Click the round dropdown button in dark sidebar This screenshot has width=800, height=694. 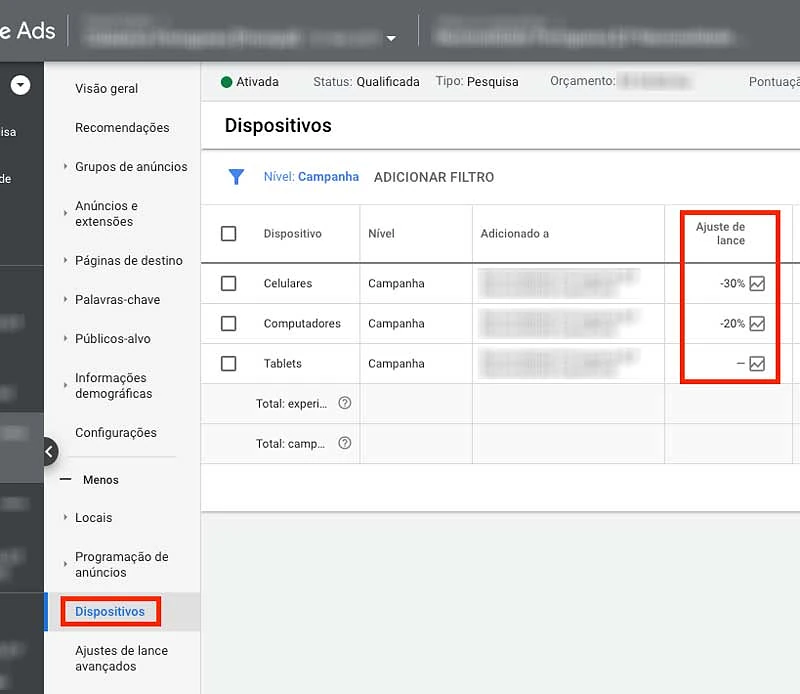[x=20, y=85]
